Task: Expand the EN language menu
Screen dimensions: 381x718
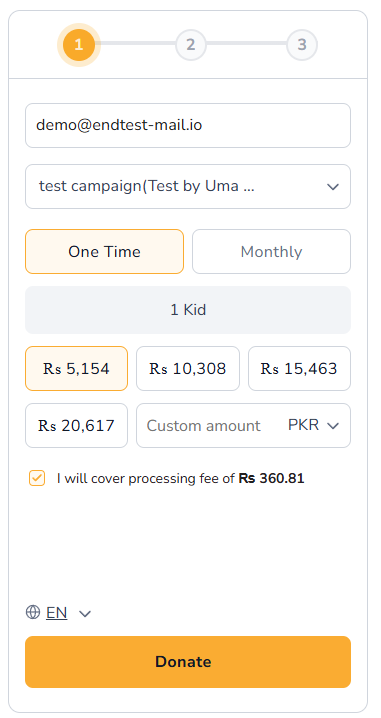Action: coord(58,612)
